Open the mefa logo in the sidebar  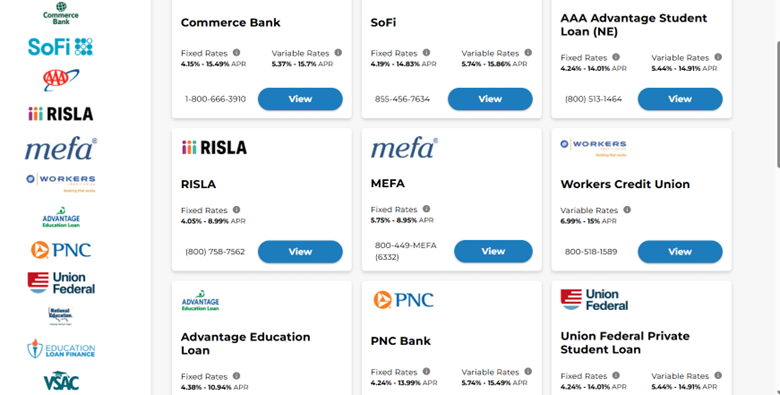click(x=61, y=149)
